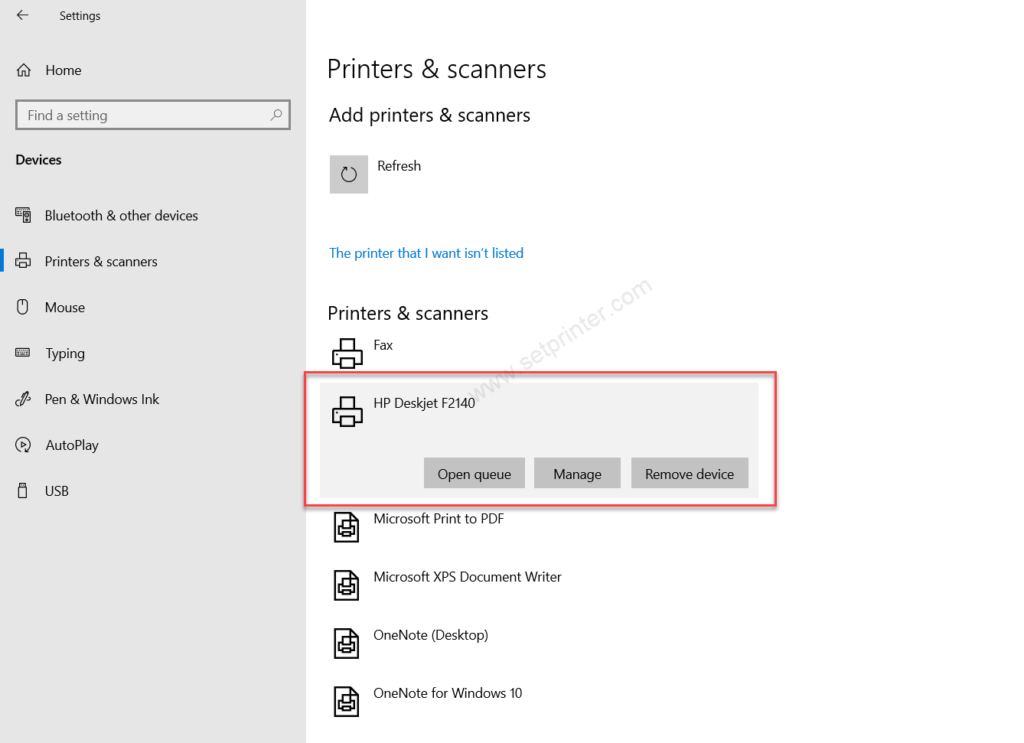Click the Microsoft XPS Document Writer icon

347,585
